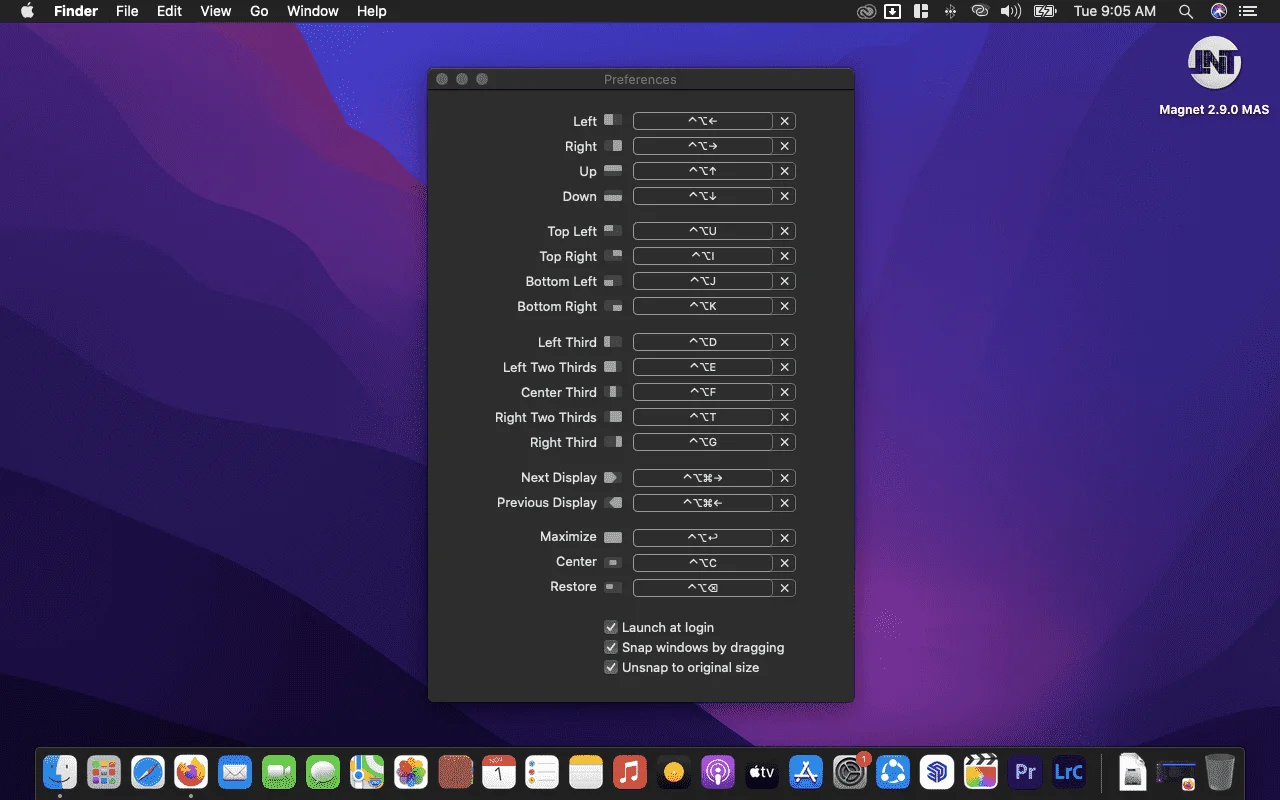Uncheck Snap windows by dragging

tap(611, 647)
